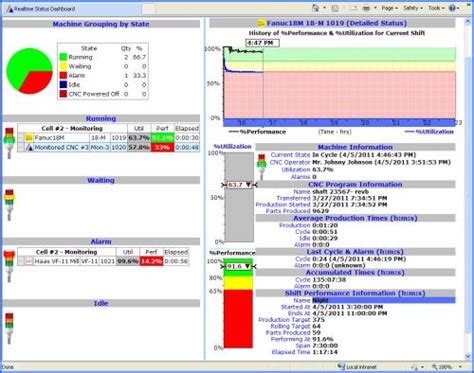Click the Monitored CNC #3 triangle icon

(29, 147)
